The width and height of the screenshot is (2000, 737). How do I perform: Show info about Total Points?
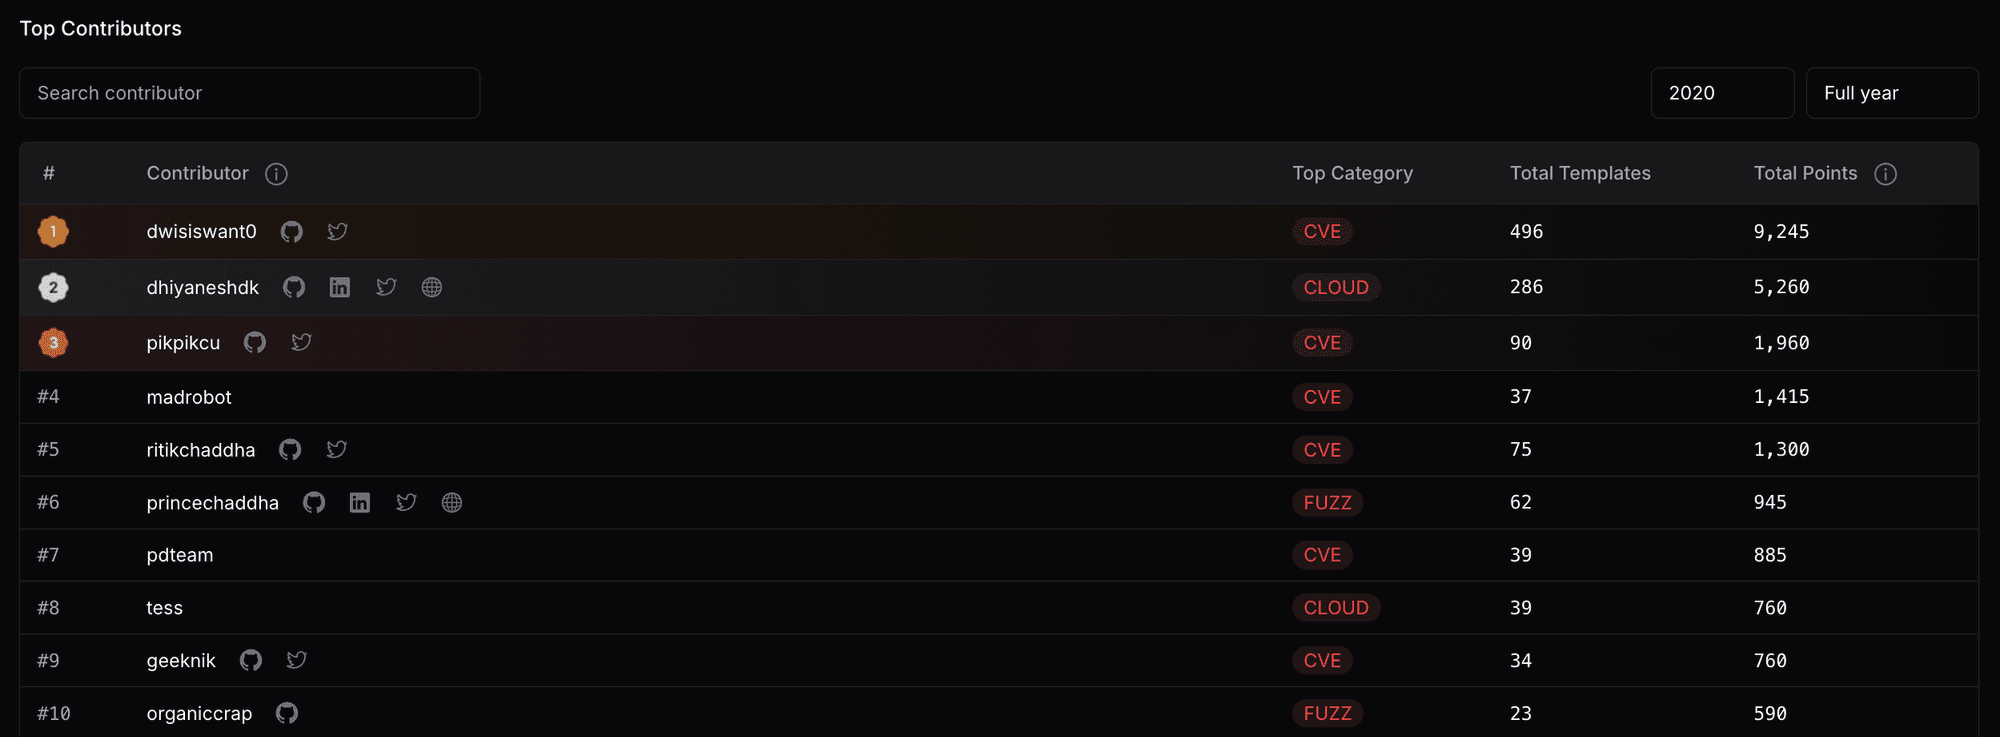(1886, 174)
